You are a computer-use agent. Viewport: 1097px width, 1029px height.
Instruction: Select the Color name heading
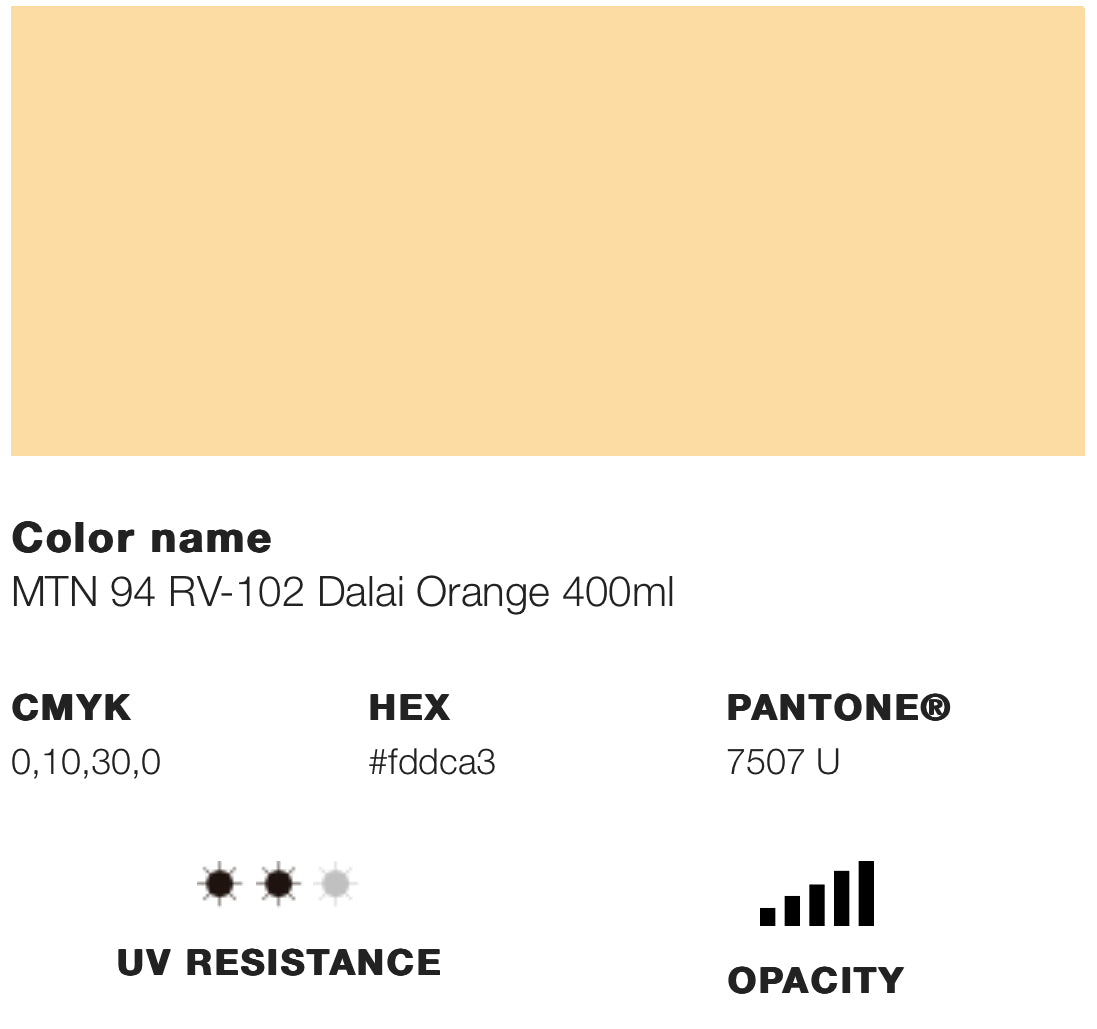tap(141, 539)
